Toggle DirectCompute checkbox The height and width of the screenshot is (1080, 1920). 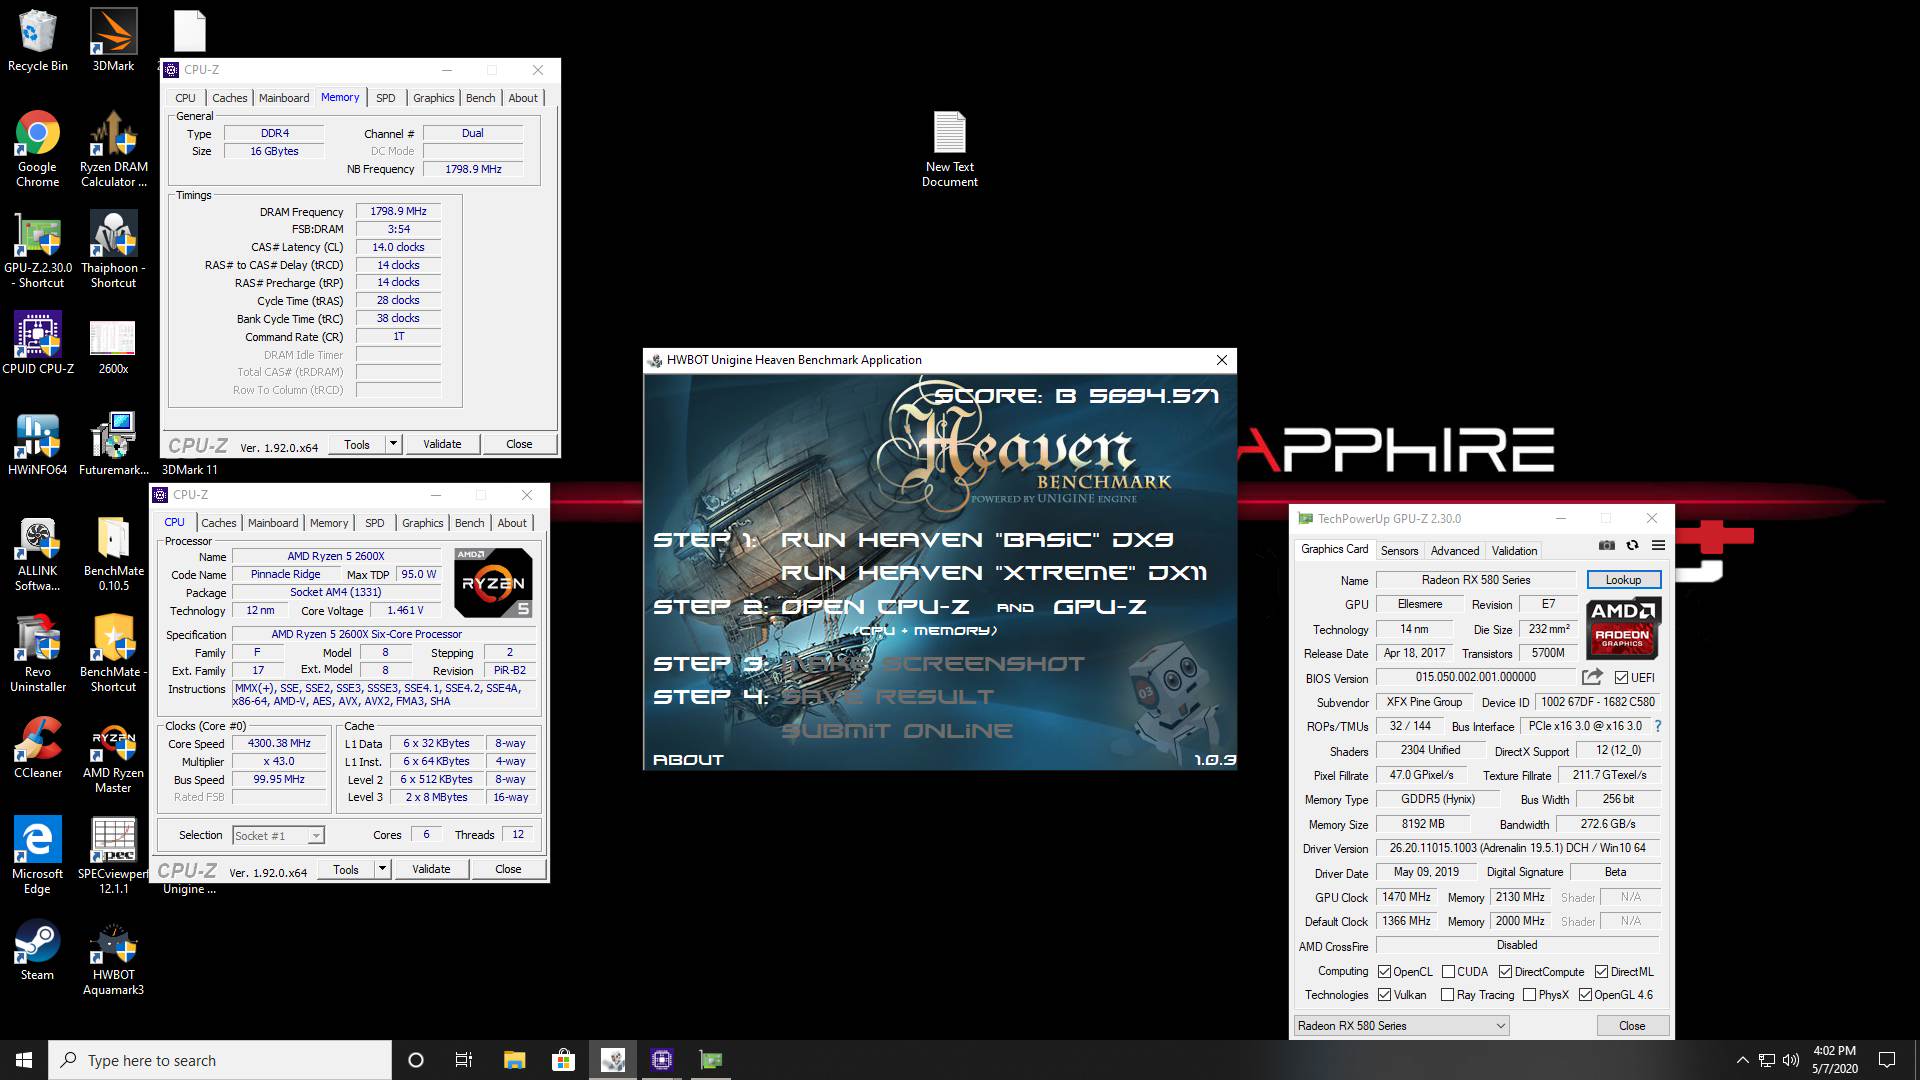[x=1505, y=972]
